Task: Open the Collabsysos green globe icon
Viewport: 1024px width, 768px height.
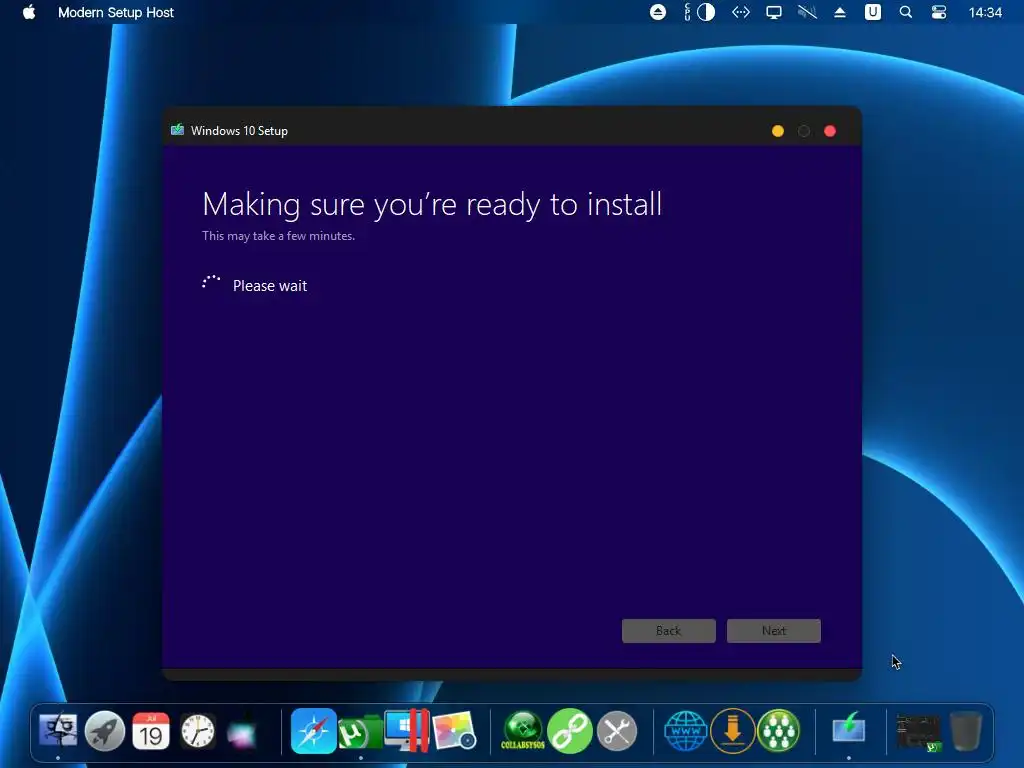Action: (522, 731)
